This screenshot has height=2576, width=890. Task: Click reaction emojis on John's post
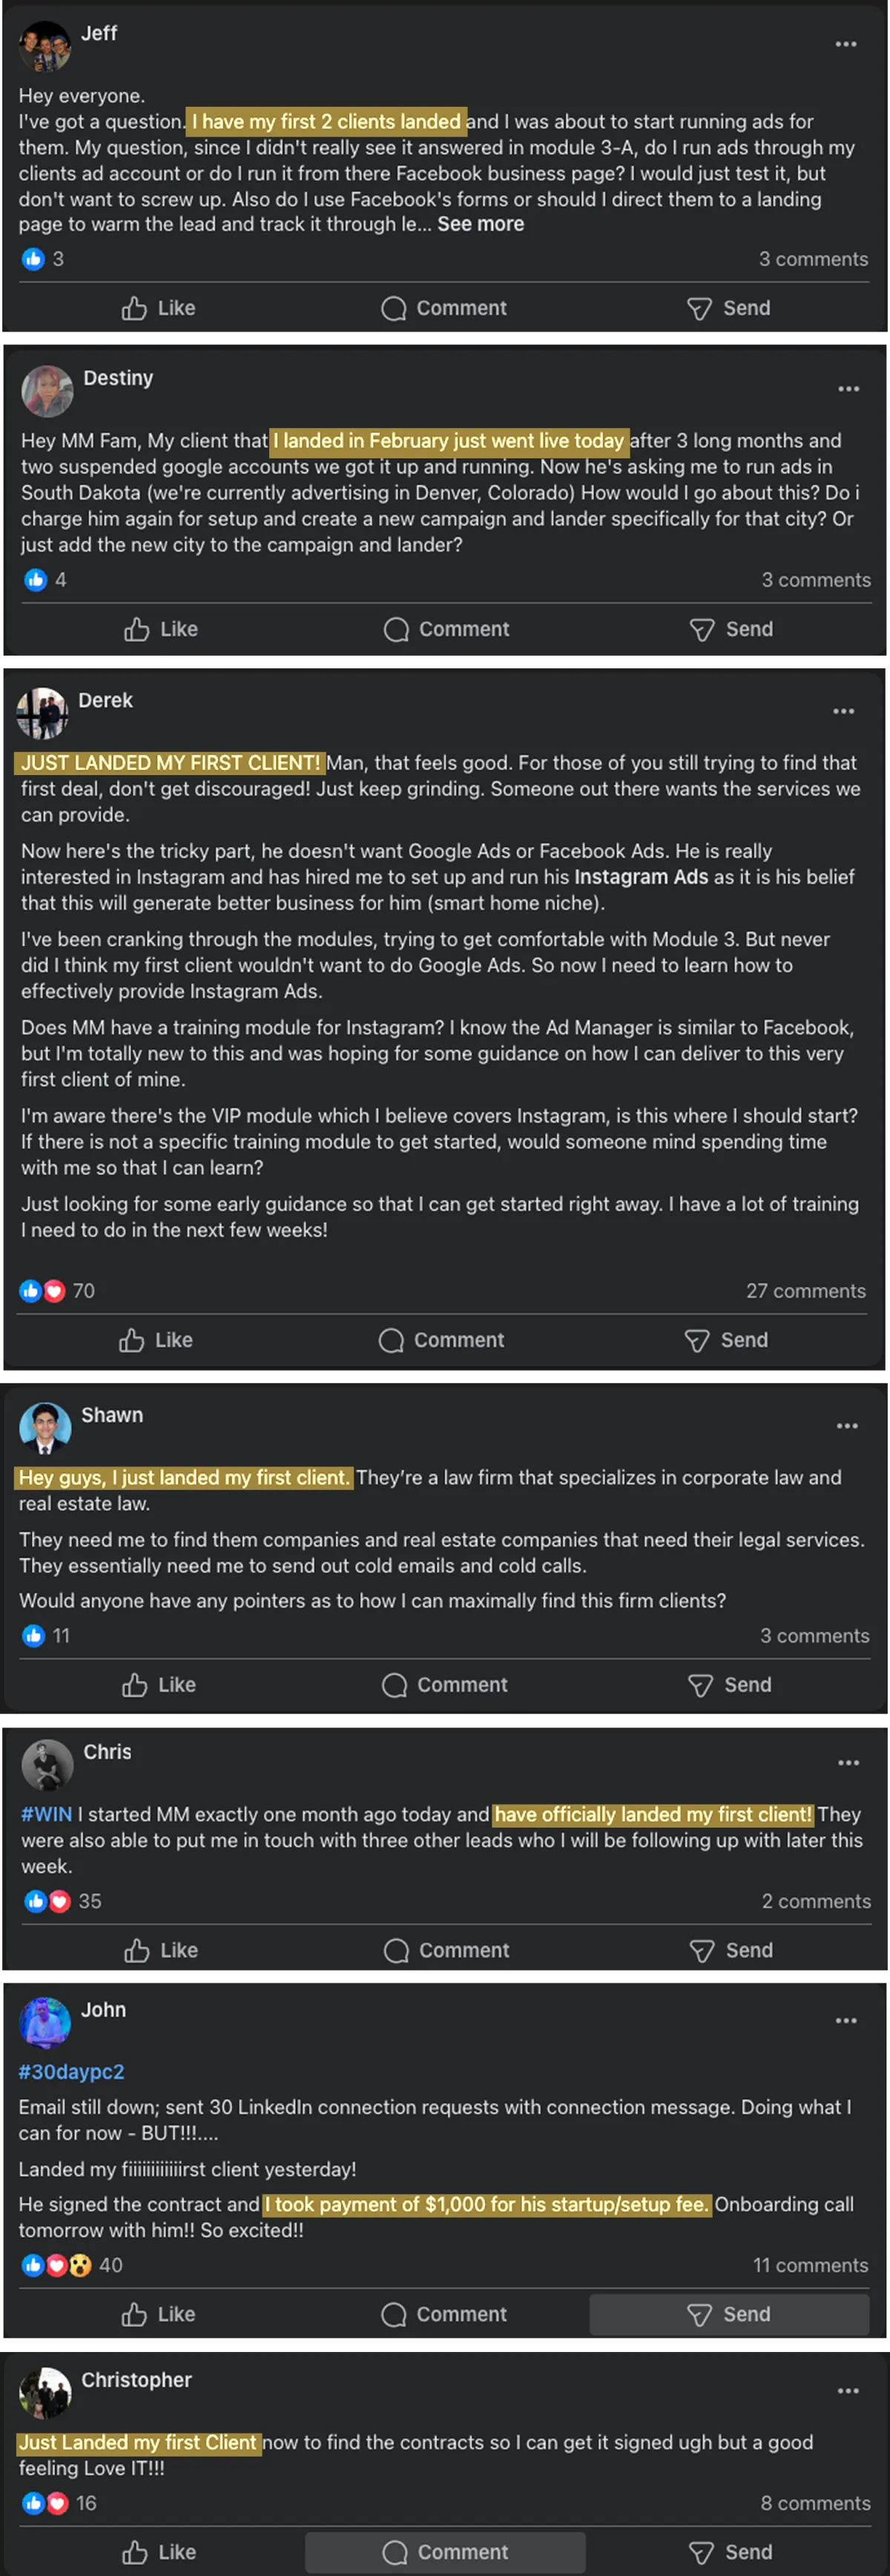point(56,2265)
